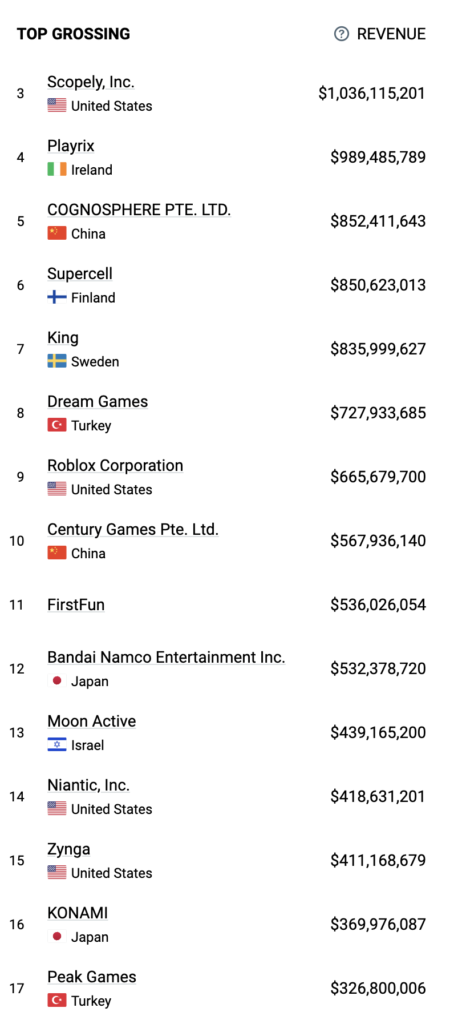
Task: Open the Zynga publisher link
Action: [69, 850]
